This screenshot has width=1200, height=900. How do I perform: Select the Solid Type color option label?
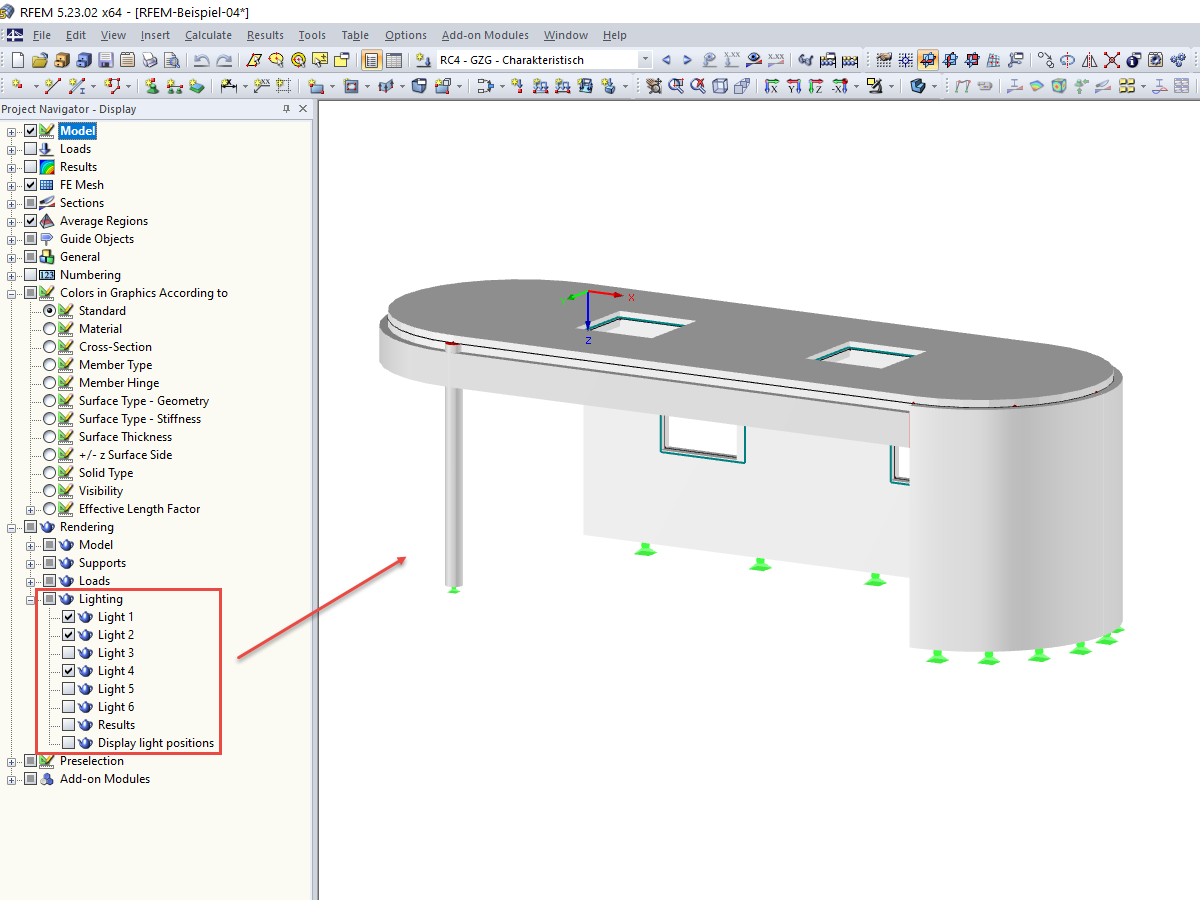pos(106,473)
